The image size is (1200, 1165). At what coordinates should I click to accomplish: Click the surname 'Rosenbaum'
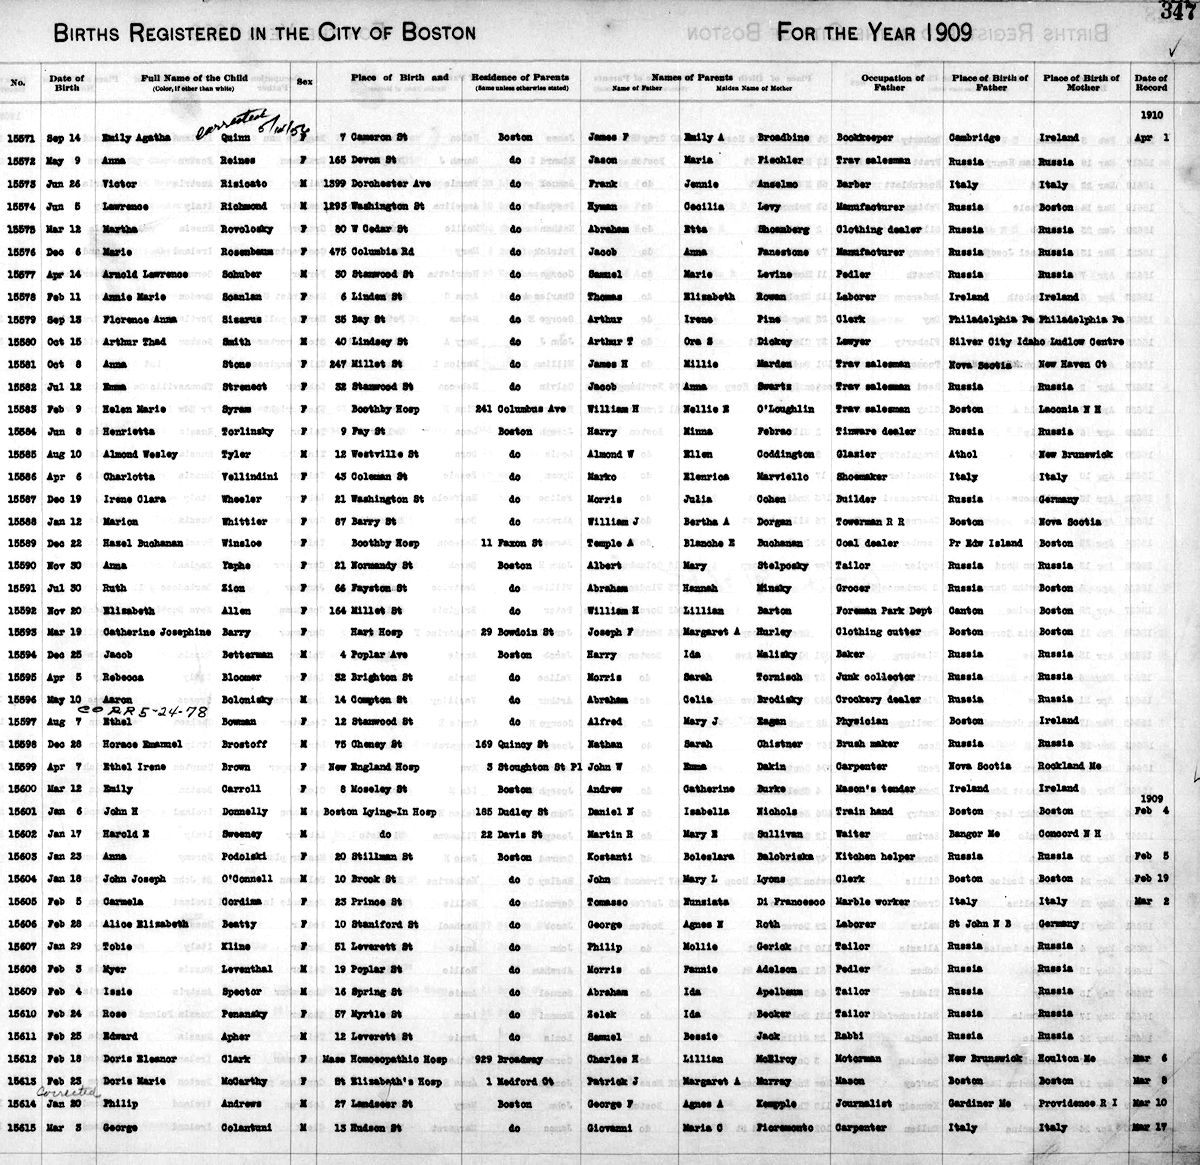tap(245, 252)
